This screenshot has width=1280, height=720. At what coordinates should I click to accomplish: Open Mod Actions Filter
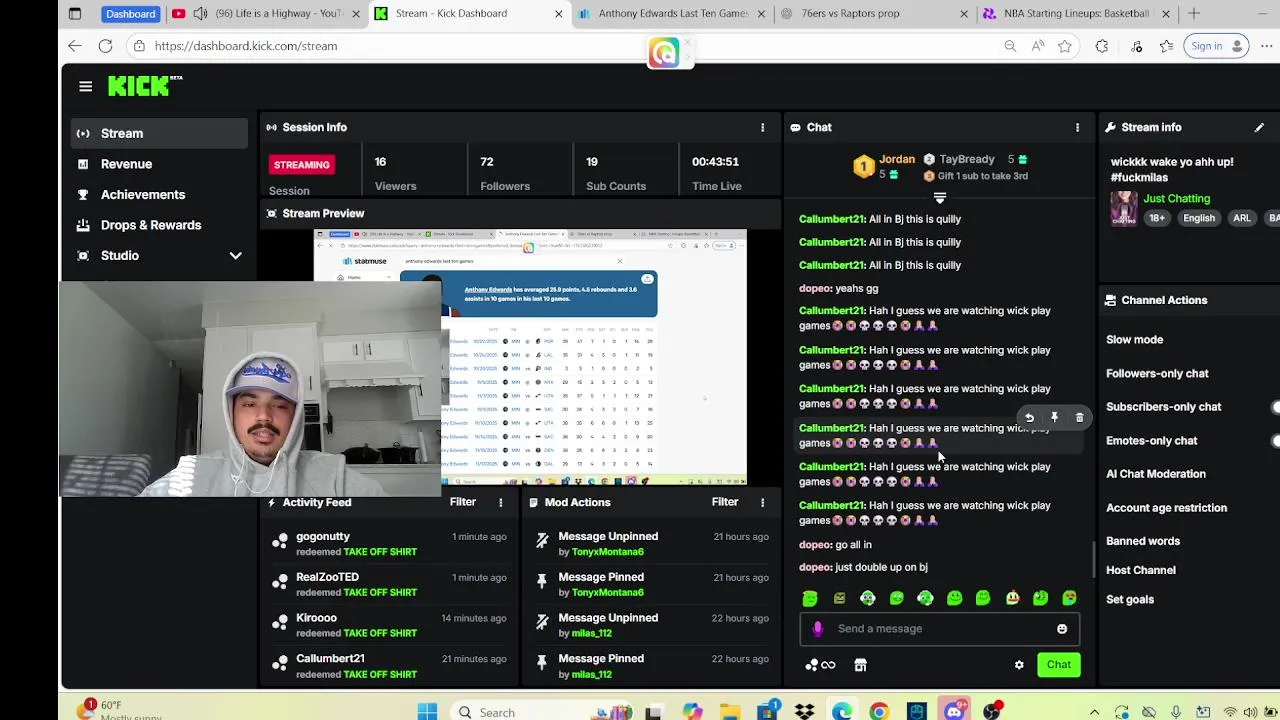coord(724,502)
